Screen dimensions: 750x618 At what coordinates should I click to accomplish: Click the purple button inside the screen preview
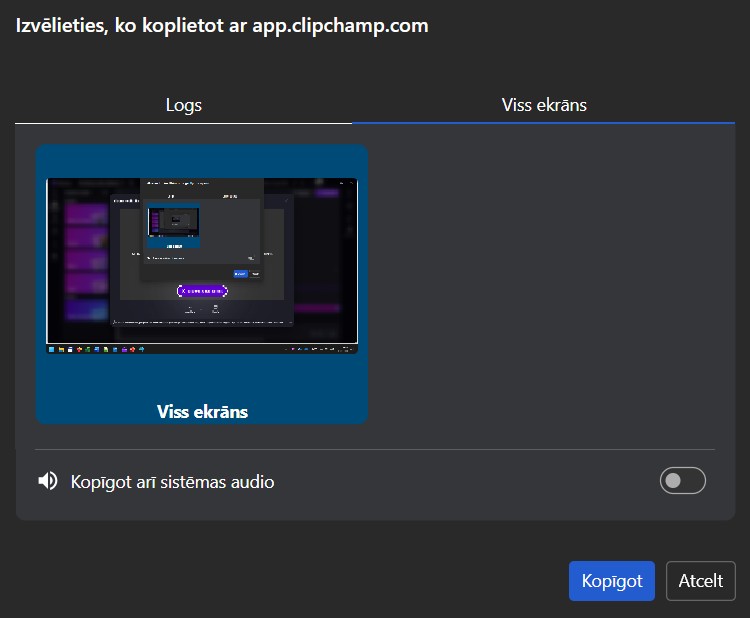(x=202, y=291)
